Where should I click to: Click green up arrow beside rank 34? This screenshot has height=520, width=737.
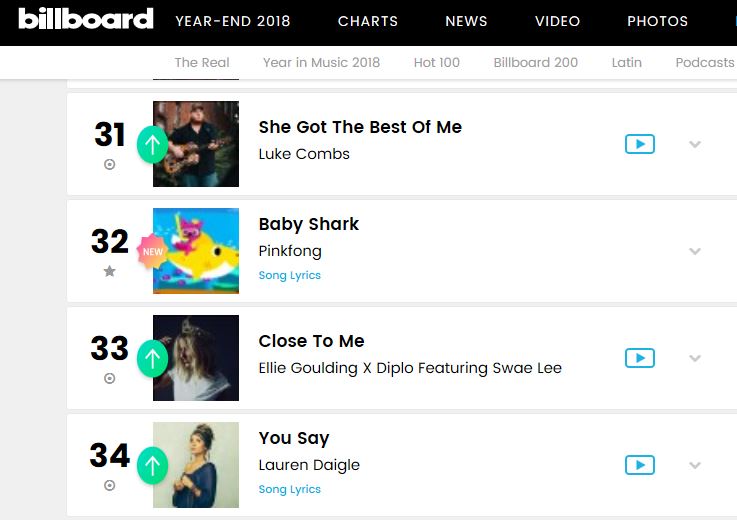coord(152,465)
